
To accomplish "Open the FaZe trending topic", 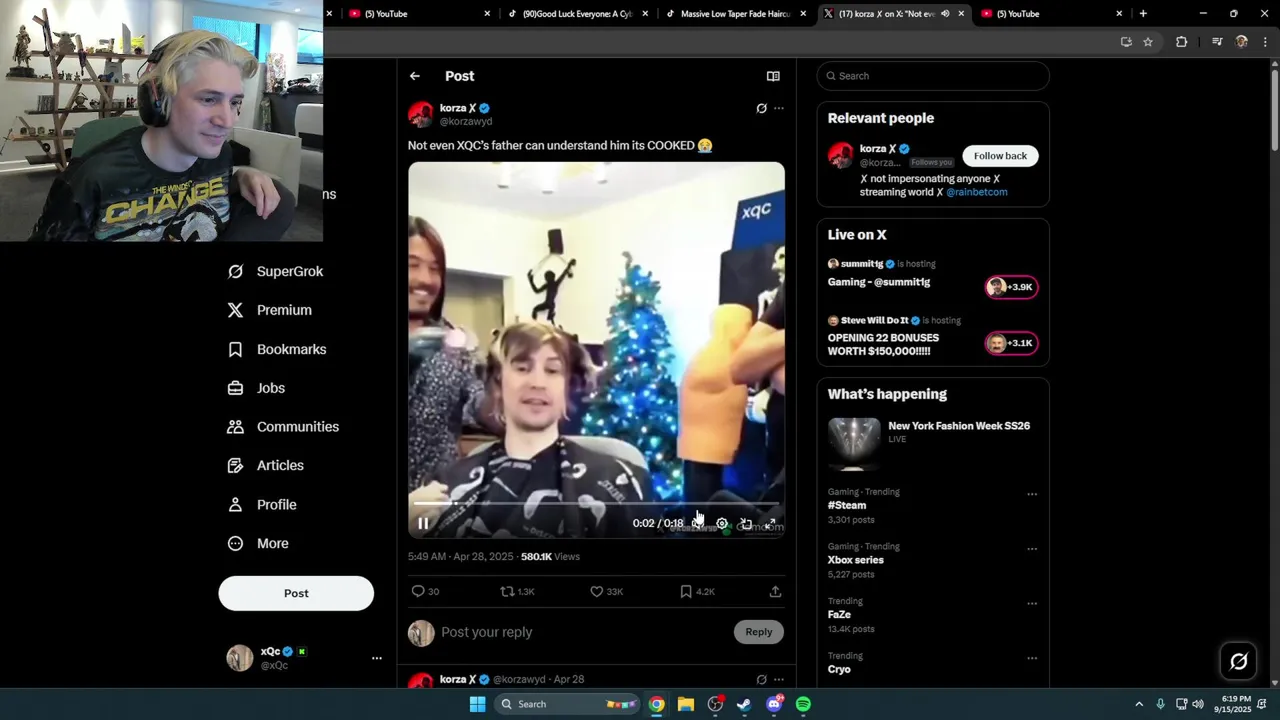I will pyautogui.click(x=839, y=615).
